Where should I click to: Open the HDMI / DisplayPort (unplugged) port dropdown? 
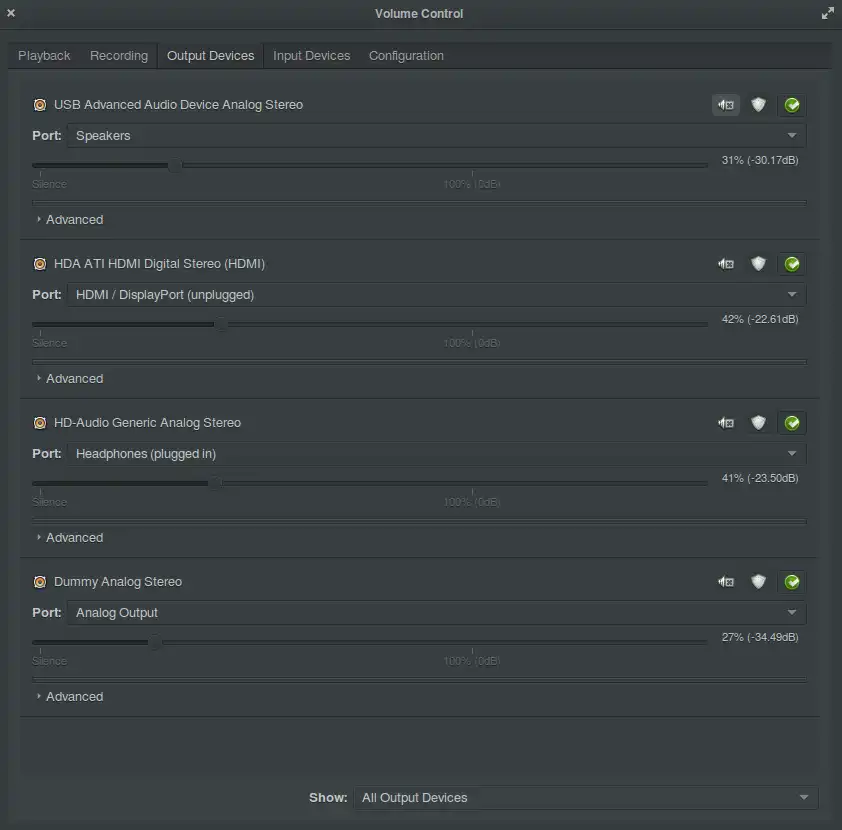(436, 295)
